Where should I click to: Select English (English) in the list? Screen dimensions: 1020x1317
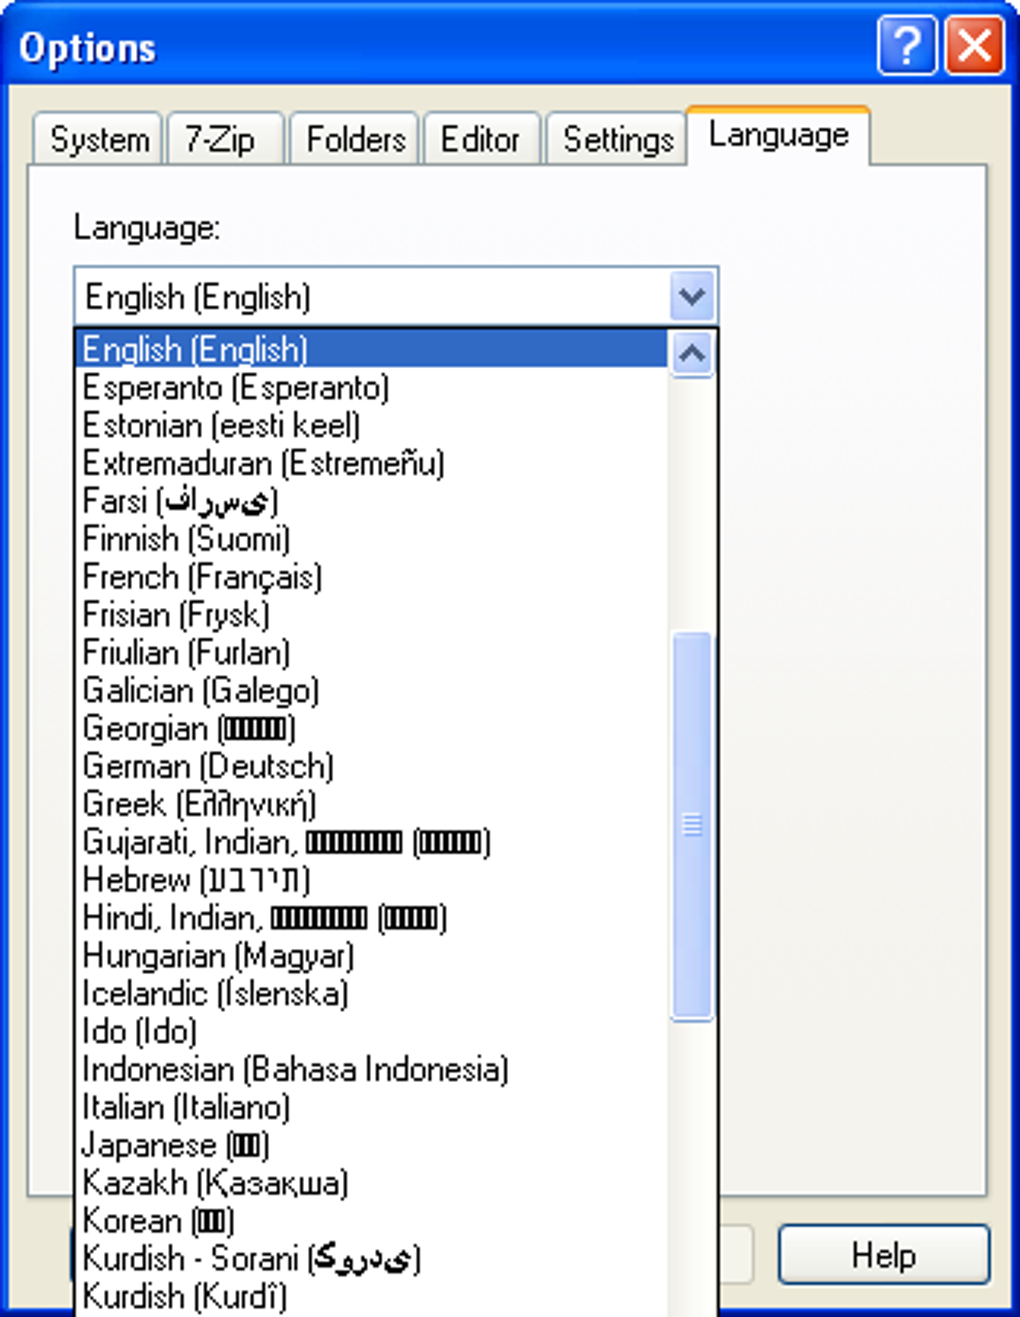pos(371,349)
